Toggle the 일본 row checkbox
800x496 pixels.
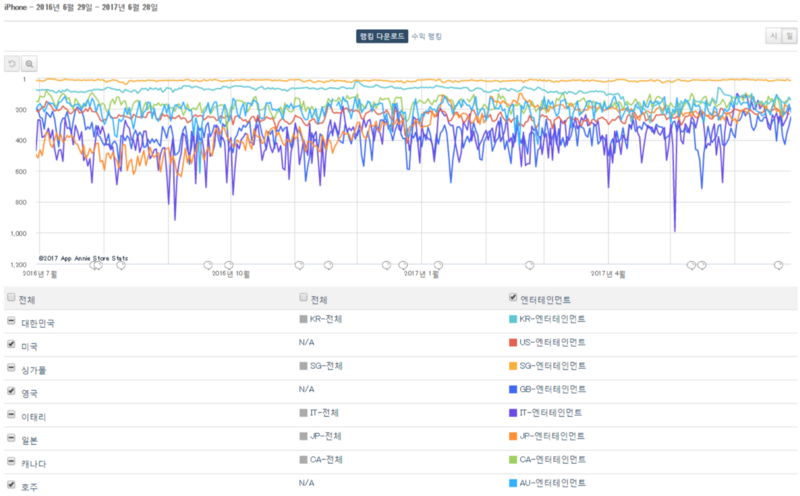tap(11, 438)
